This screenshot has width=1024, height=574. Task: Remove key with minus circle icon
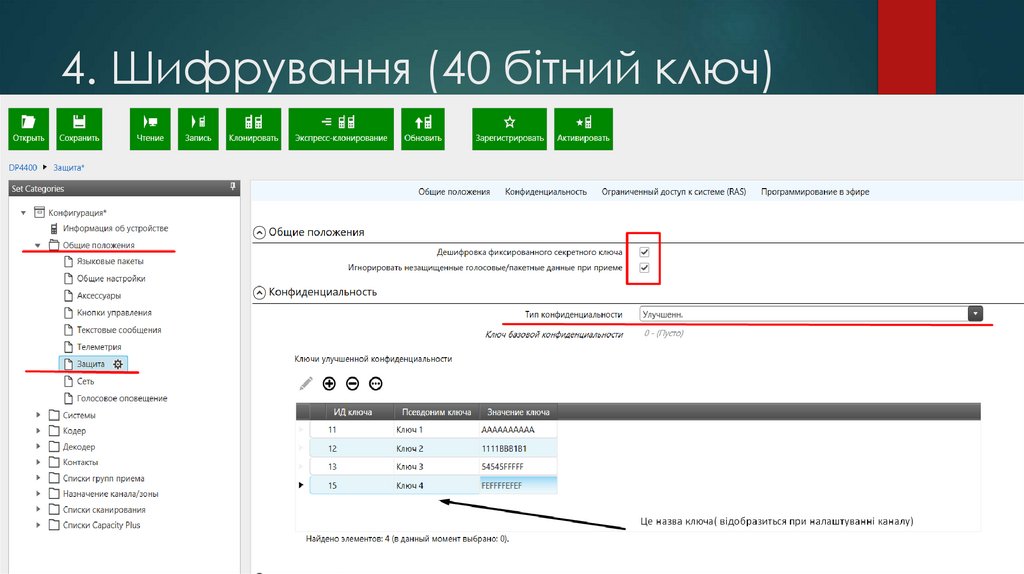pyautogui.click(x=353, y=383)
